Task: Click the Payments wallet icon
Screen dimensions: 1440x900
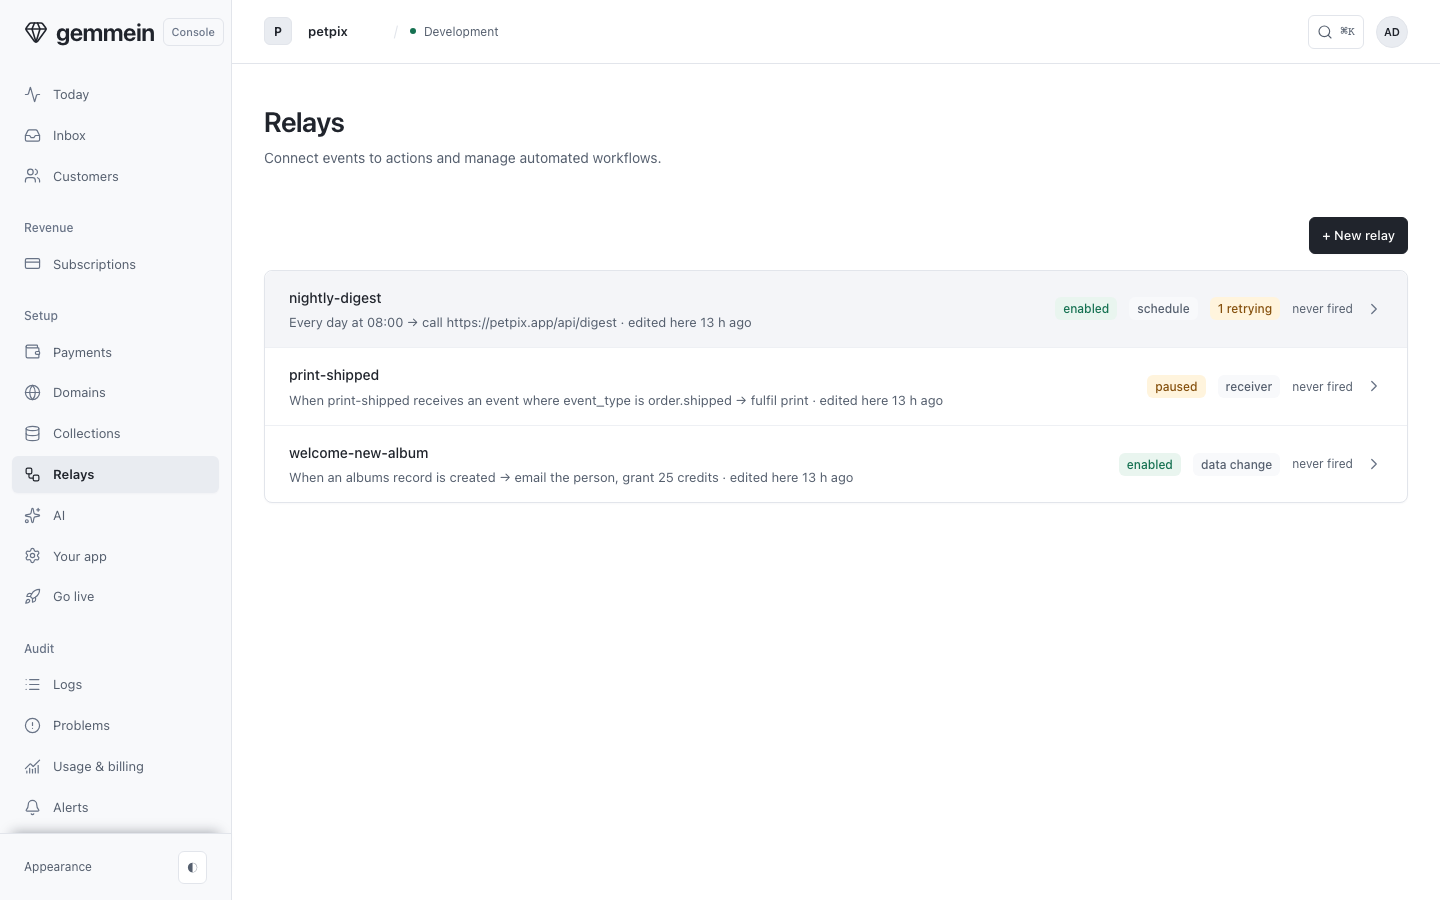Action: 33,352
